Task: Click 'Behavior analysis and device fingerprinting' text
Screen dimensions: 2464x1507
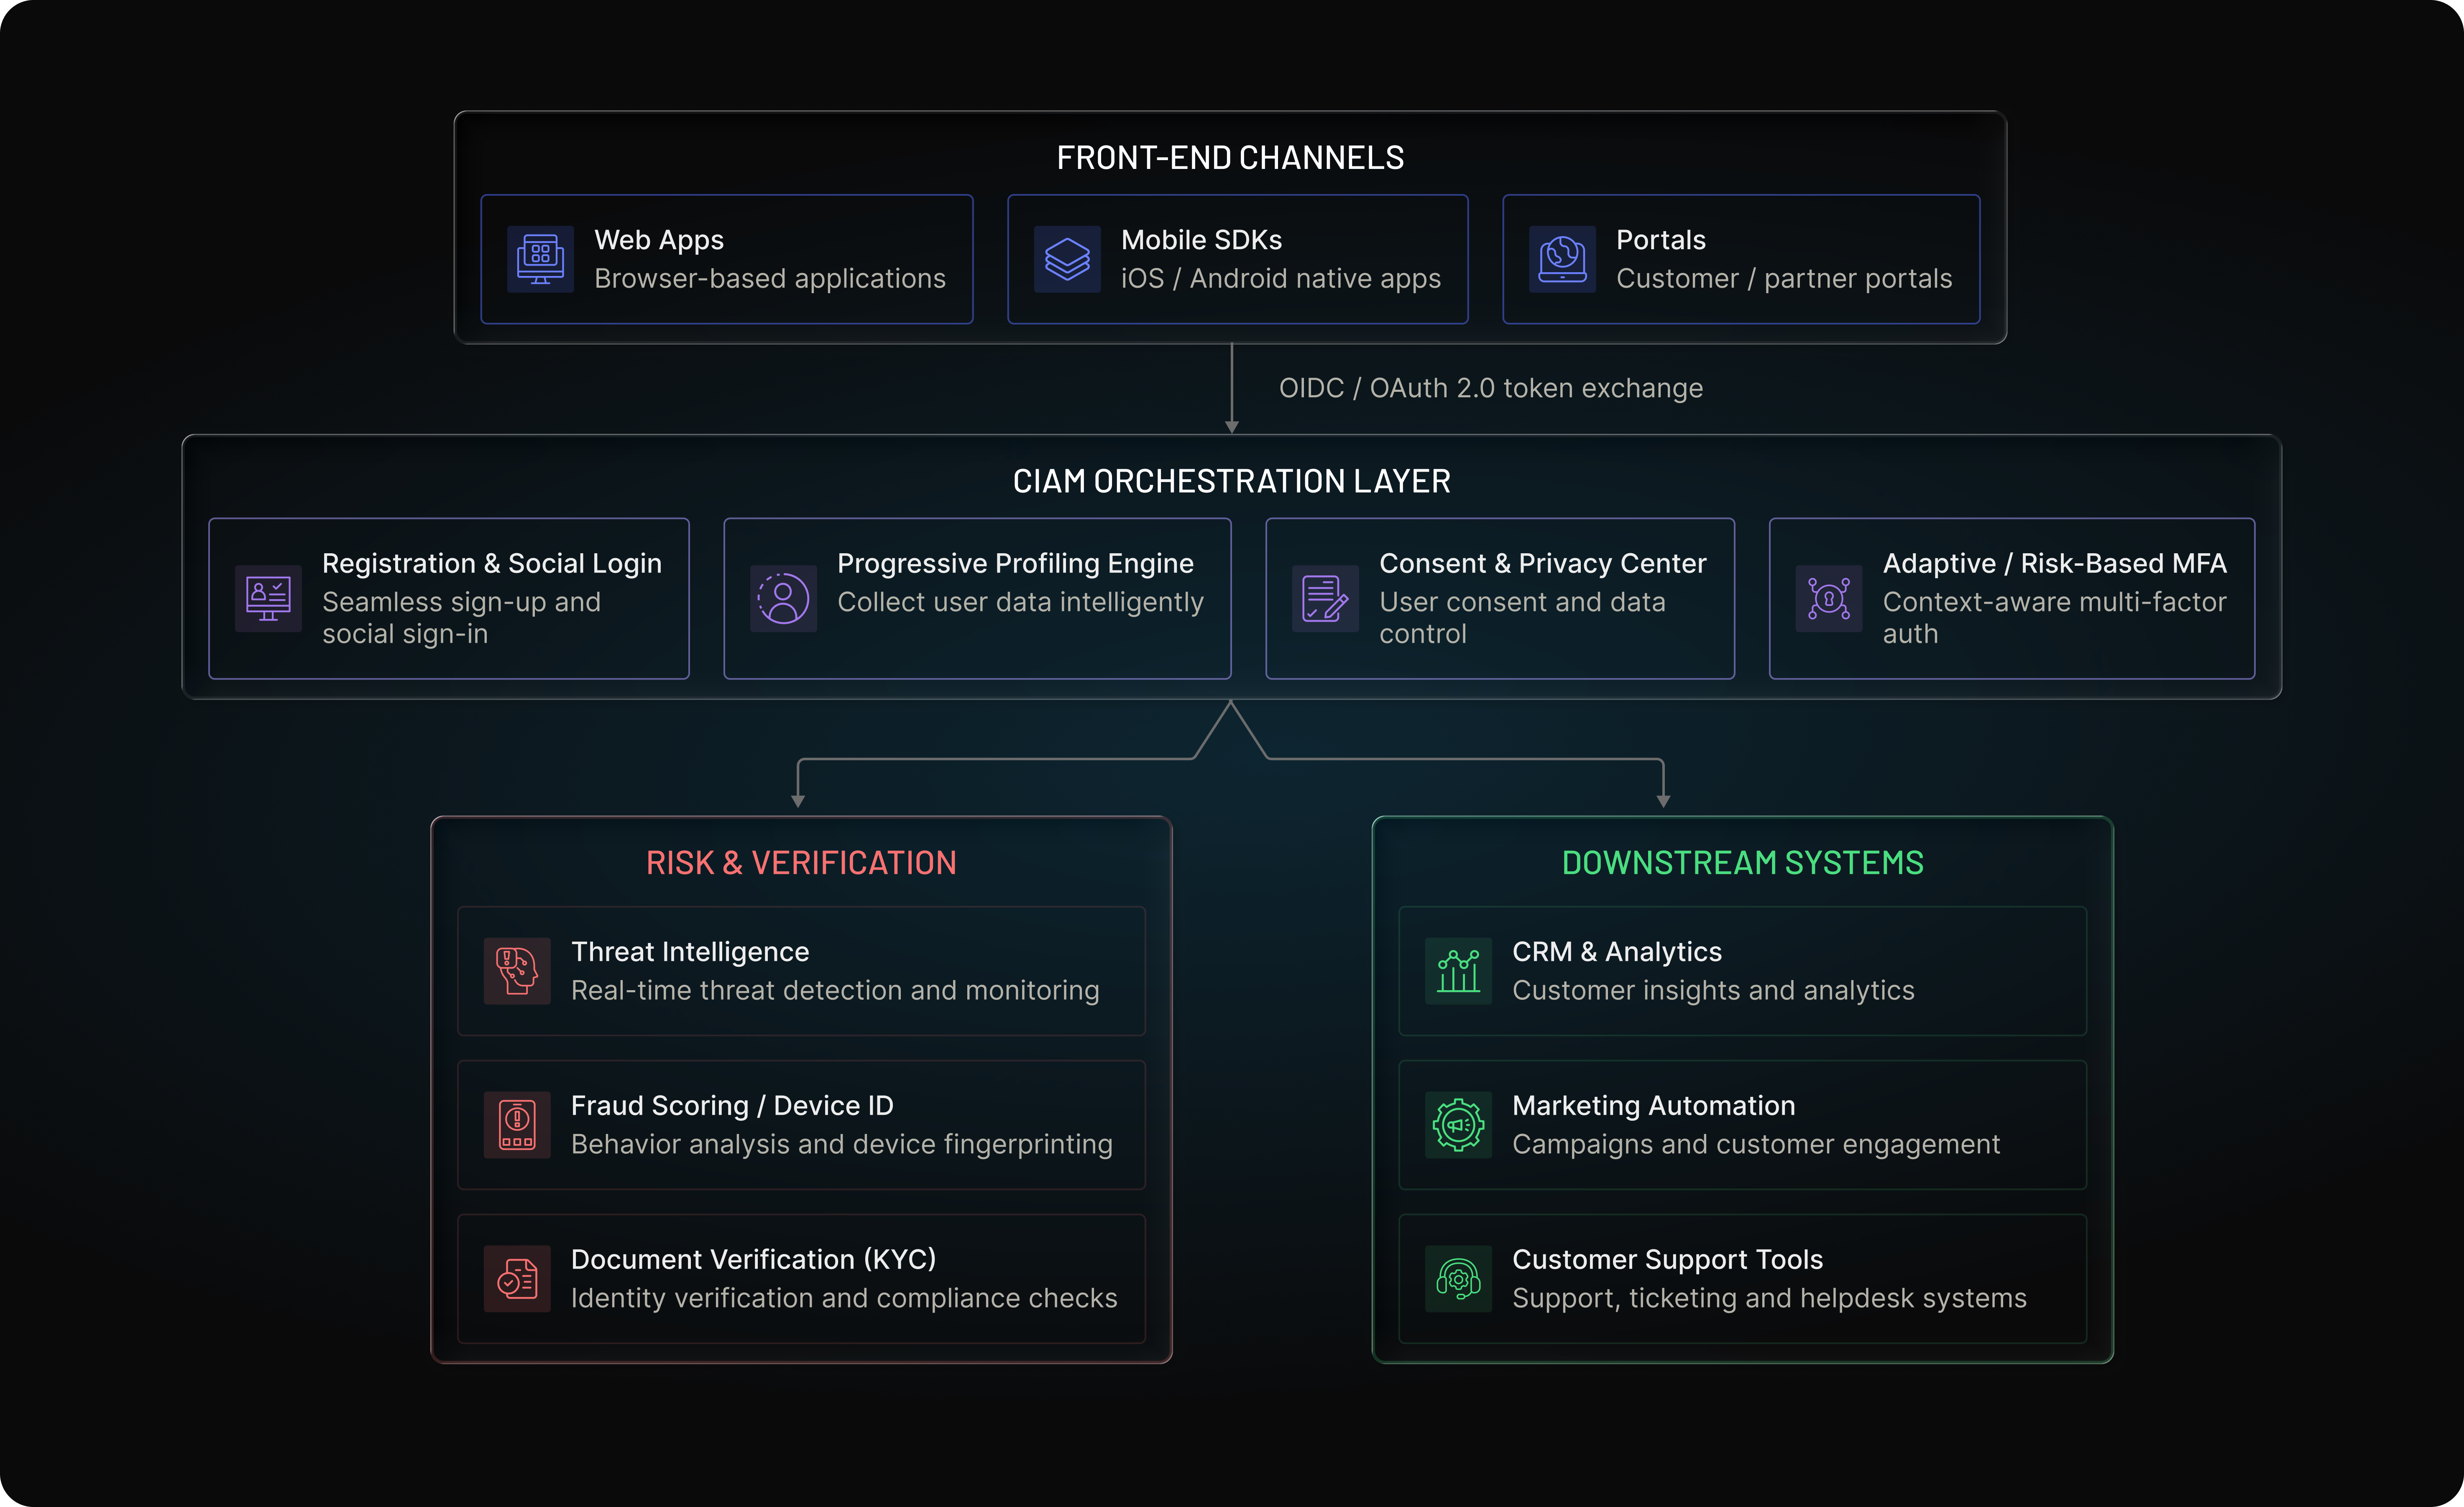Action: pyautogui.click(x=841, y=1145)
